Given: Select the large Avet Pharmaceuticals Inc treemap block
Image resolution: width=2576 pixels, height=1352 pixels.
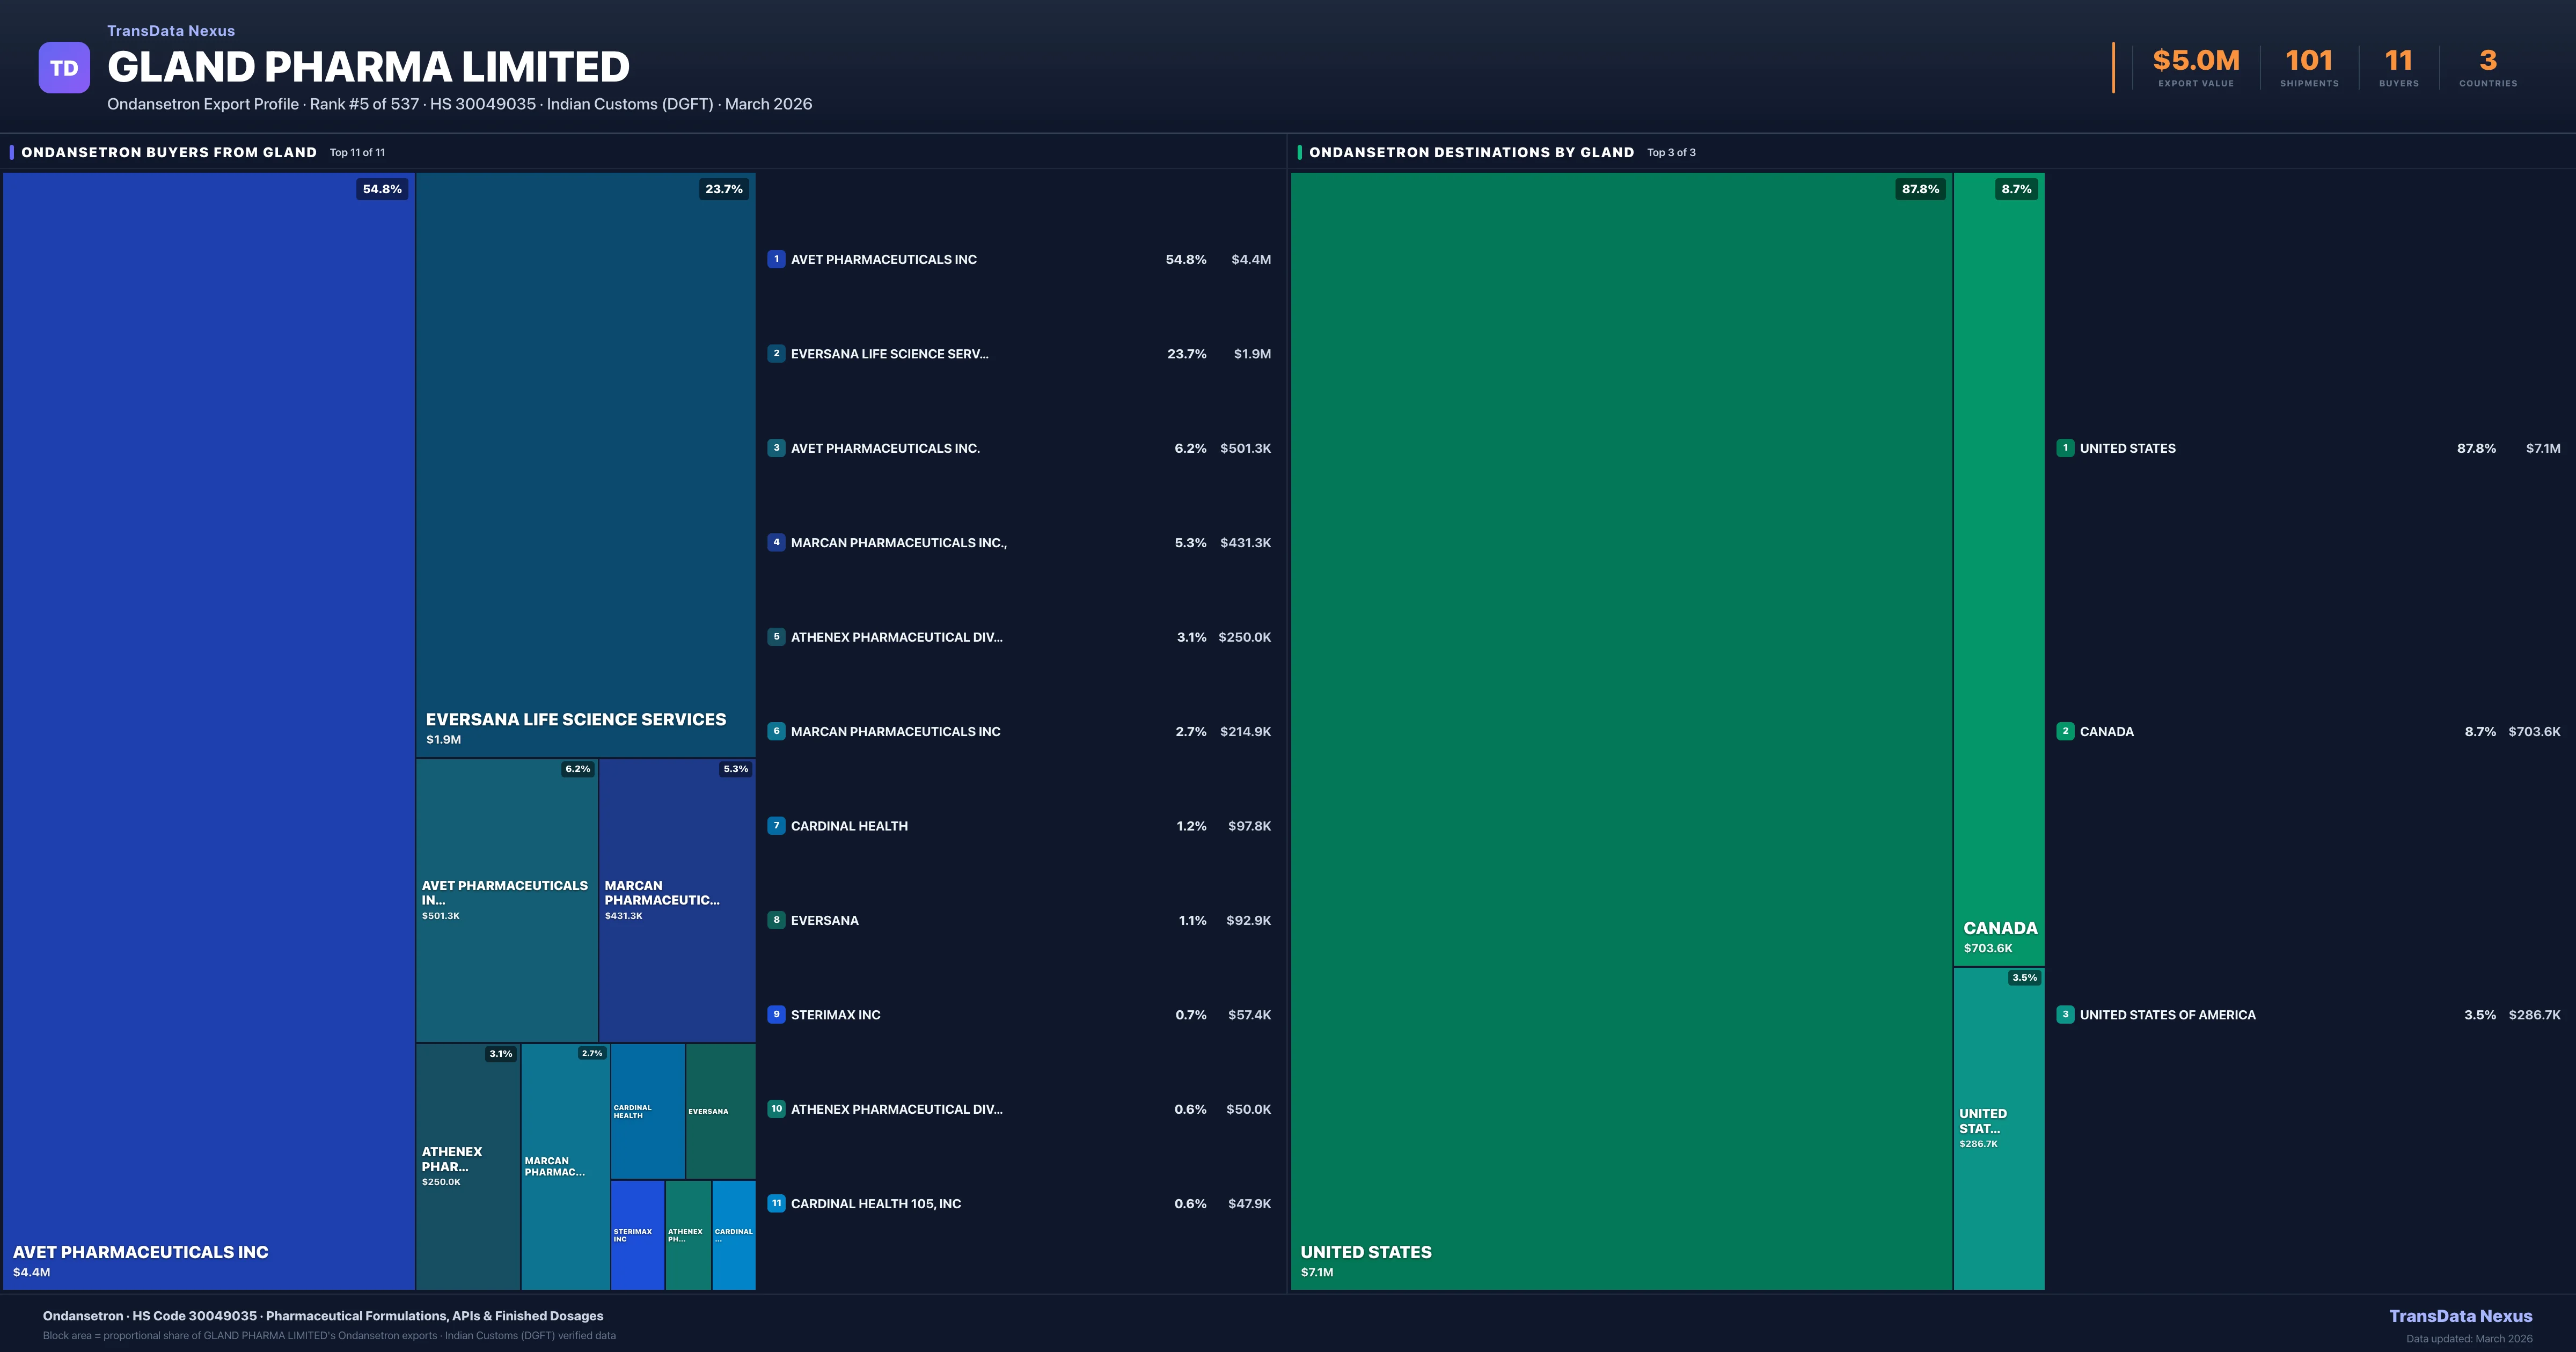Looking at the screenshot, I should [208, 730].
